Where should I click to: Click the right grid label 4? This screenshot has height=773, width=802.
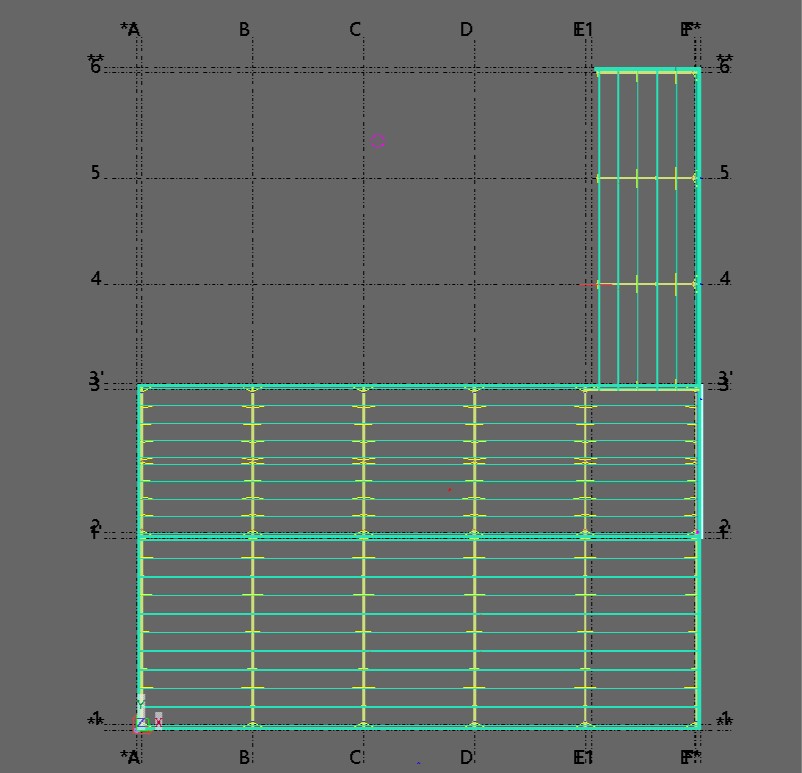point(724,279)
